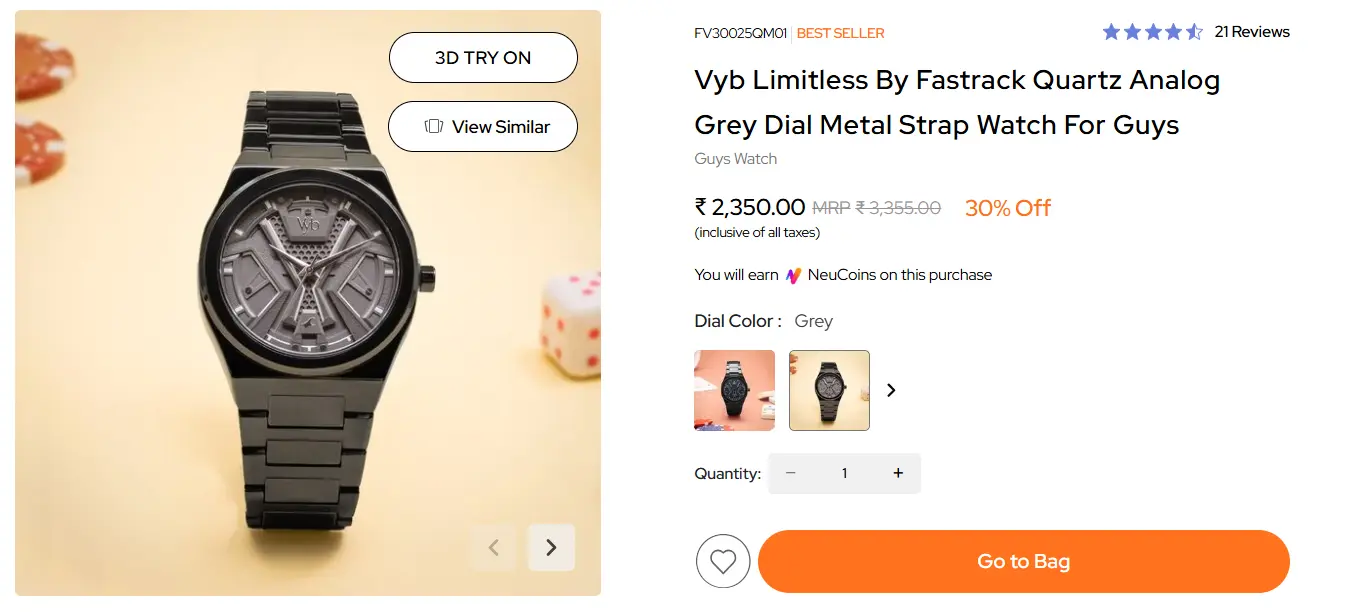Screen dimensions: 1347x612
Task: Add the watch to wishlist via heart icon
Action: [723, 561]
